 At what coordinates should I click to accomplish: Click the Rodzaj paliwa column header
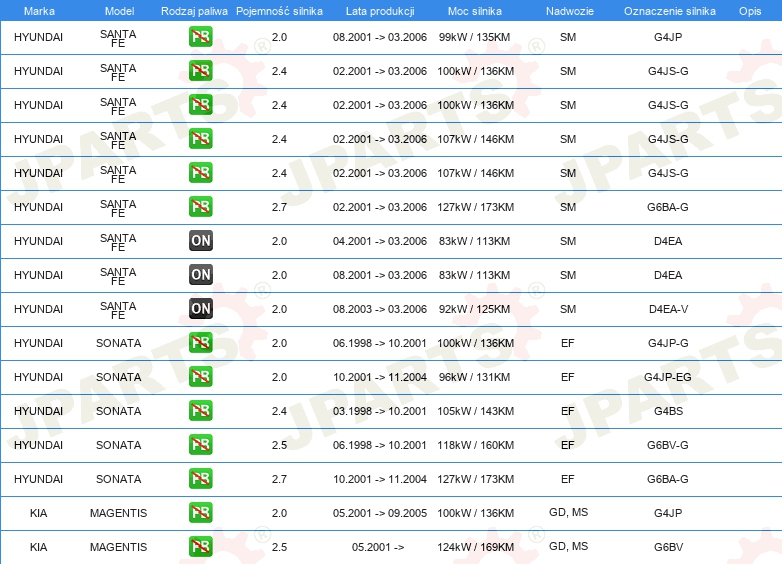click(x=194, y=11)
